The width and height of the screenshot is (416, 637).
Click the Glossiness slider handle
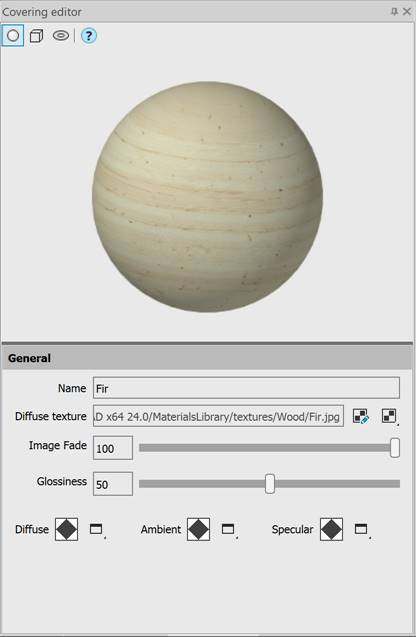[x=270, y=483]
